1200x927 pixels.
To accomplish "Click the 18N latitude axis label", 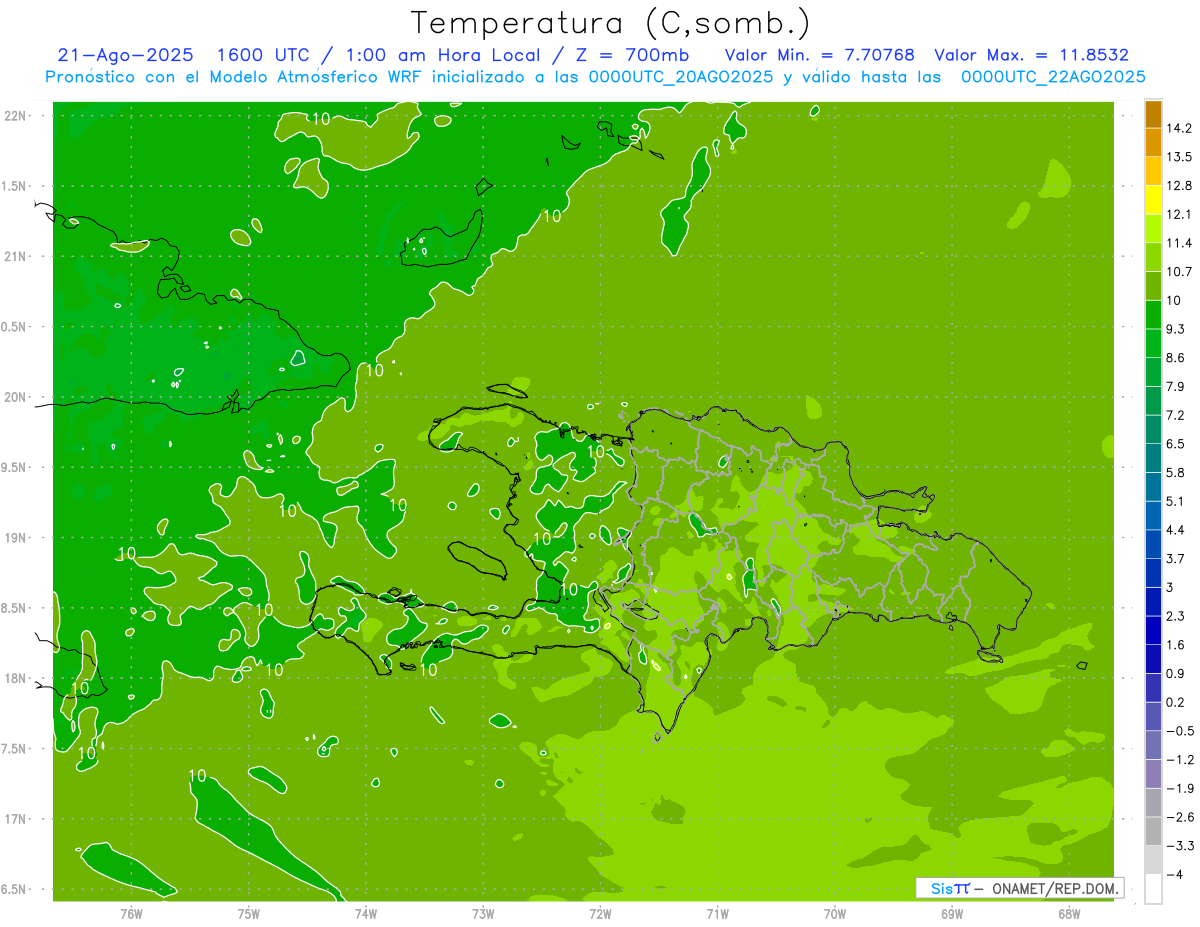I will coord(14,679).
